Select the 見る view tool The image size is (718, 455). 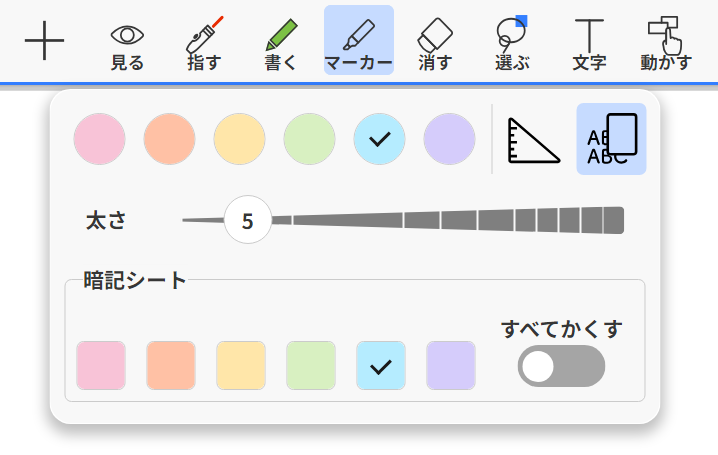(x=127, y=44)
